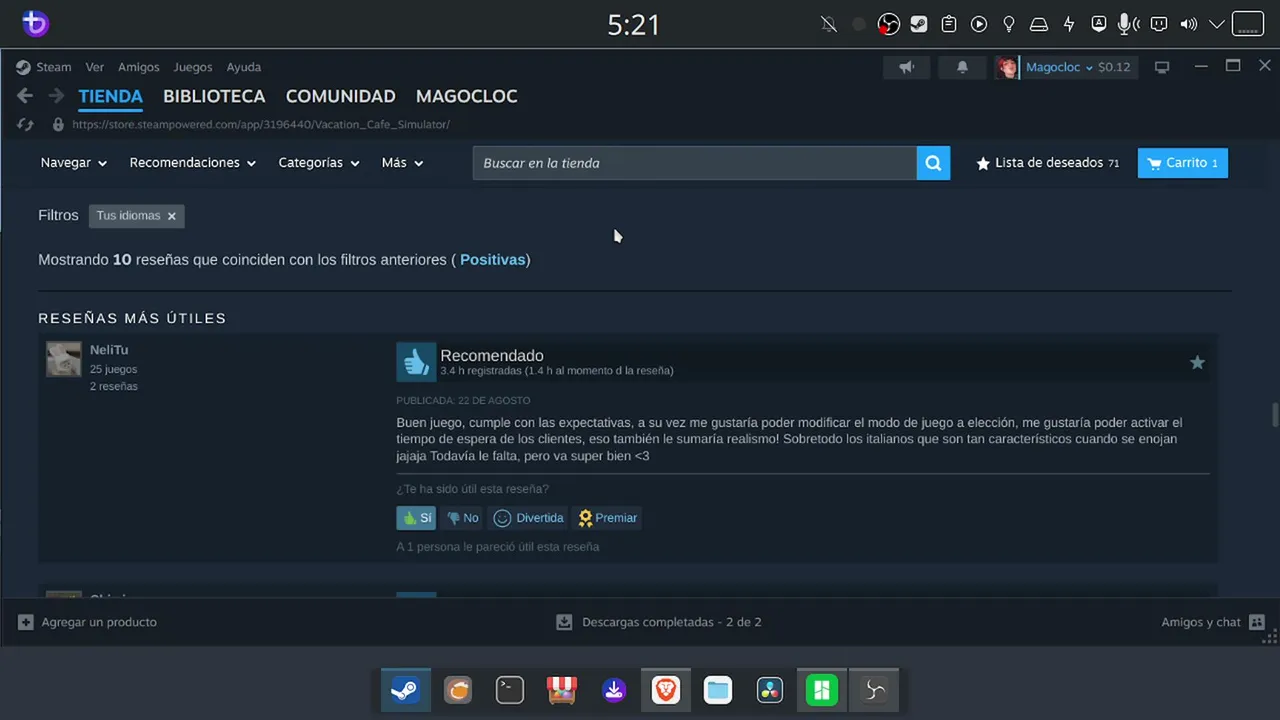Toggle the muted notifications tray icon
This screenshot has height=720, width=1280.
pos(829,24)
